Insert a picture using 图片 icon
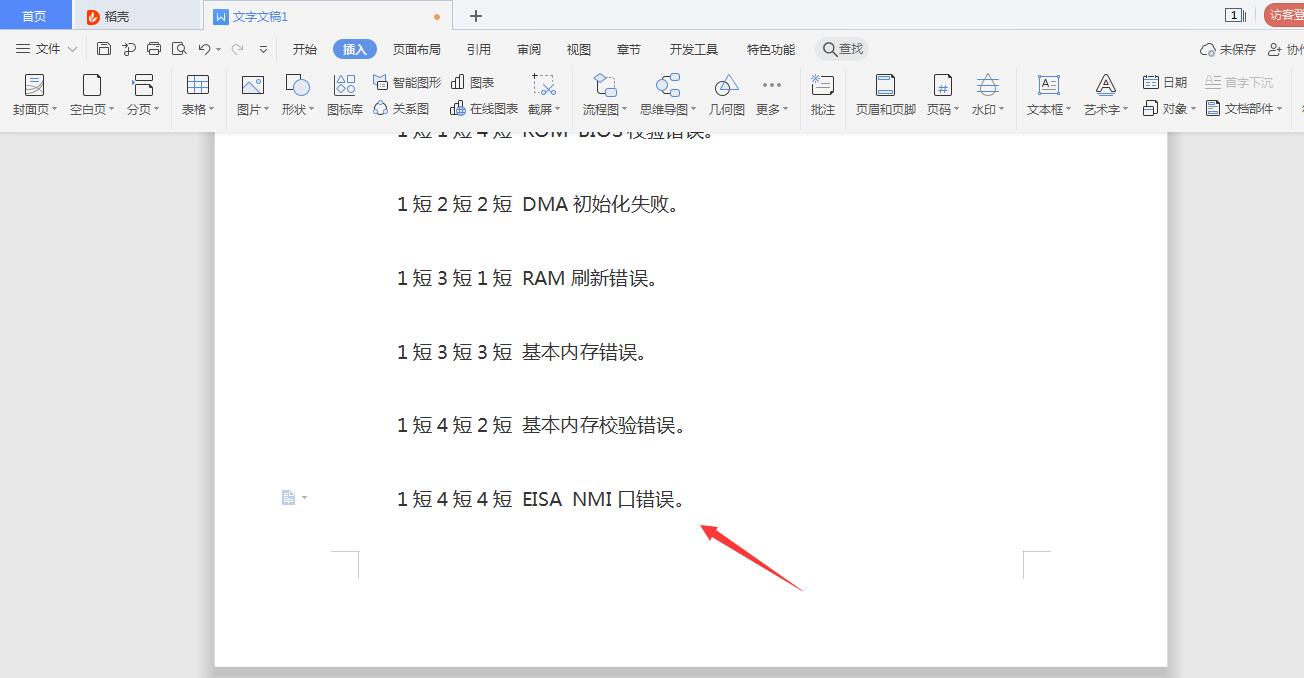1304x678 pixels. pyautogui.click(x=252, y=85)
